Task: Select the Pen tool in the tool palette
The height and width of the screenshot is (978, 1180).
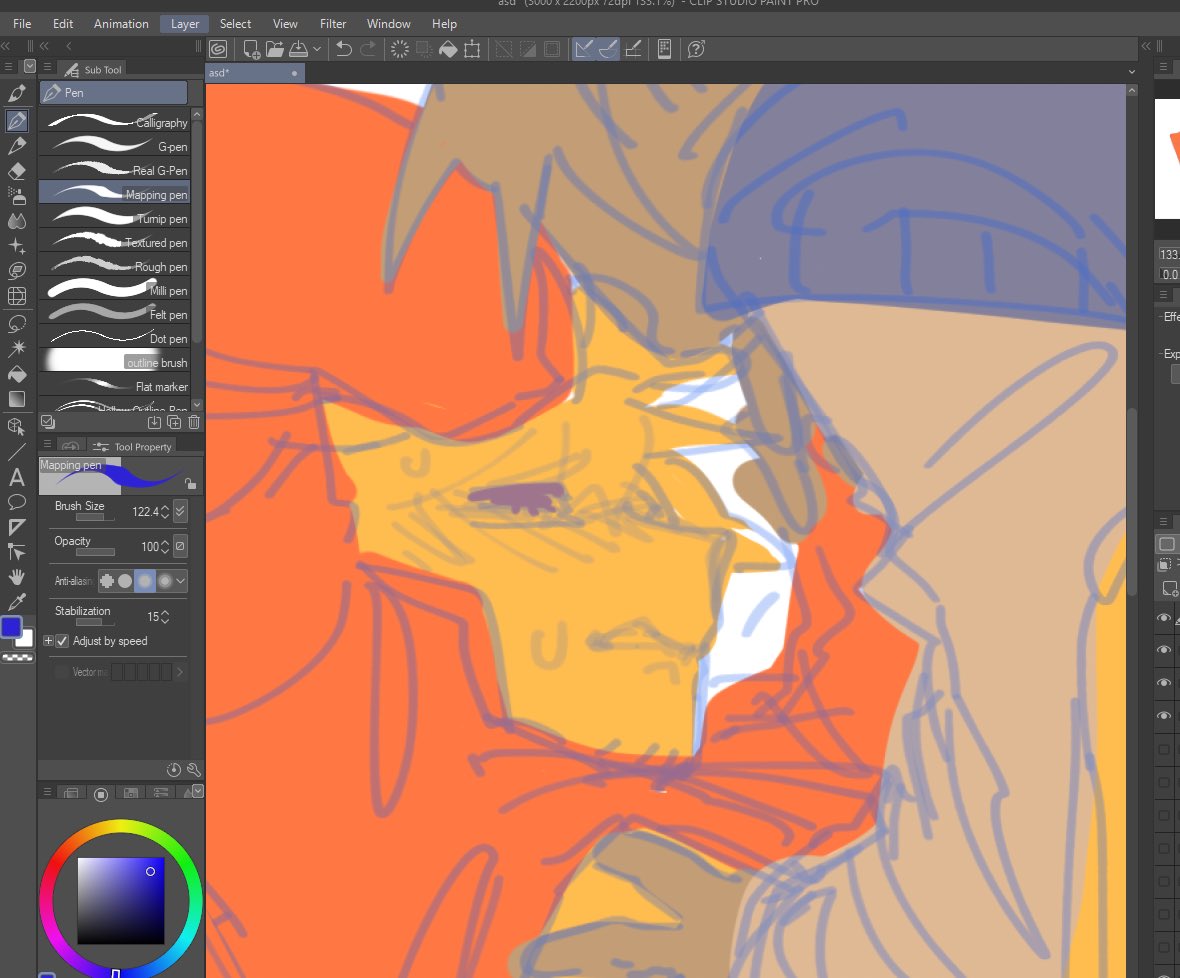Action: pyautogui.click(x=17, y=120)
